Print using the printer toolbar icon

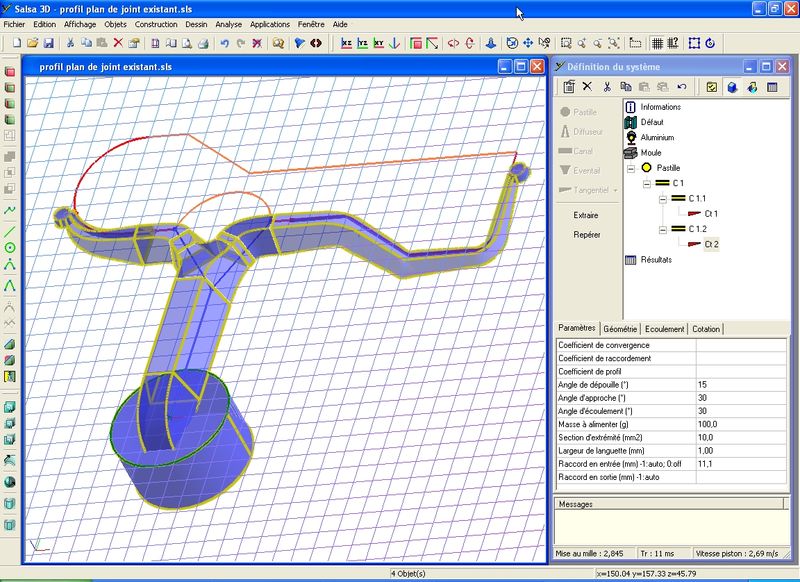[x=203, y=43]
